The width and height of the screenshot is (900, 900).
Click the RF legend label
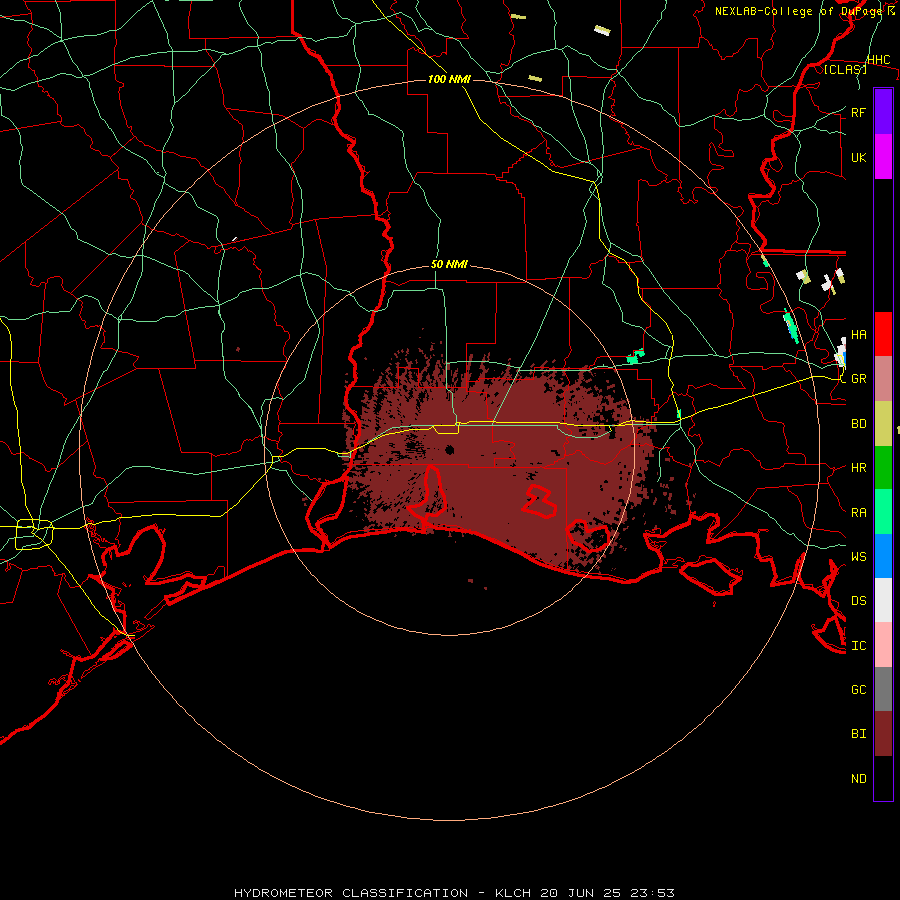point(858,112)
